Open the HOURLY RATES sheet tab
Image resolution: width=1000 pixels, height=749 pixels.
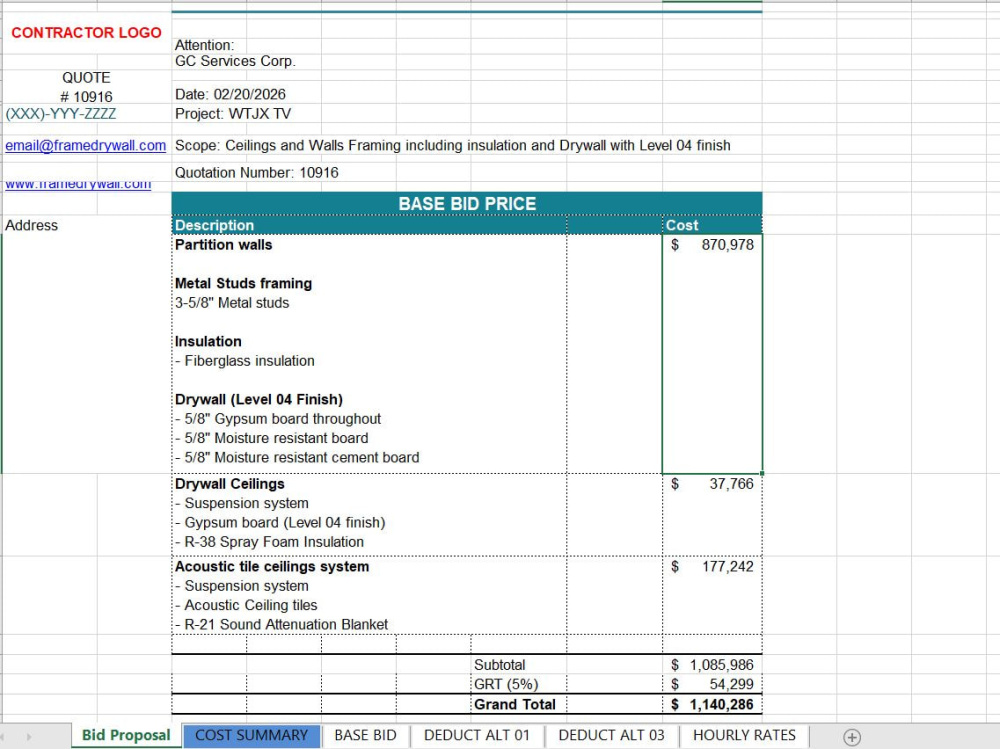pyautogui.click(x=744, y=736)
